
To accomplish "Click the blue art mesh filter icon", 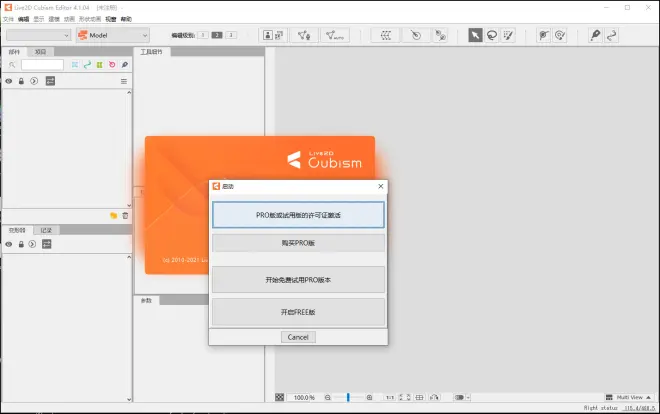I will point(75,65).
